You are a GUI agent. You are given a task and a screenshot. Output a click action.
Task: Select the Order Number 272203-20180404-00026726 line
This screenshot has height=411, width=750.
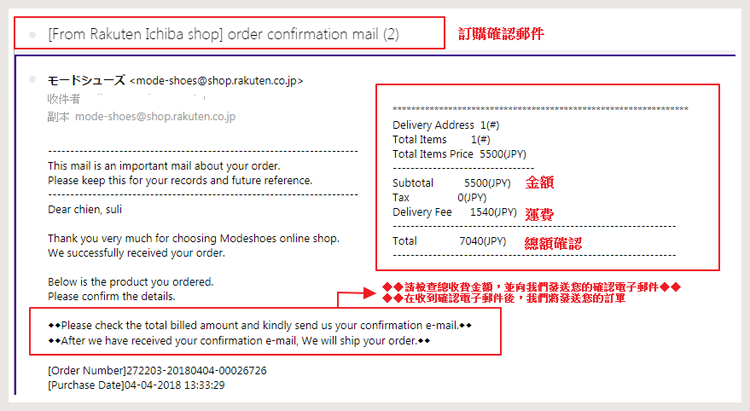(157, 370)
